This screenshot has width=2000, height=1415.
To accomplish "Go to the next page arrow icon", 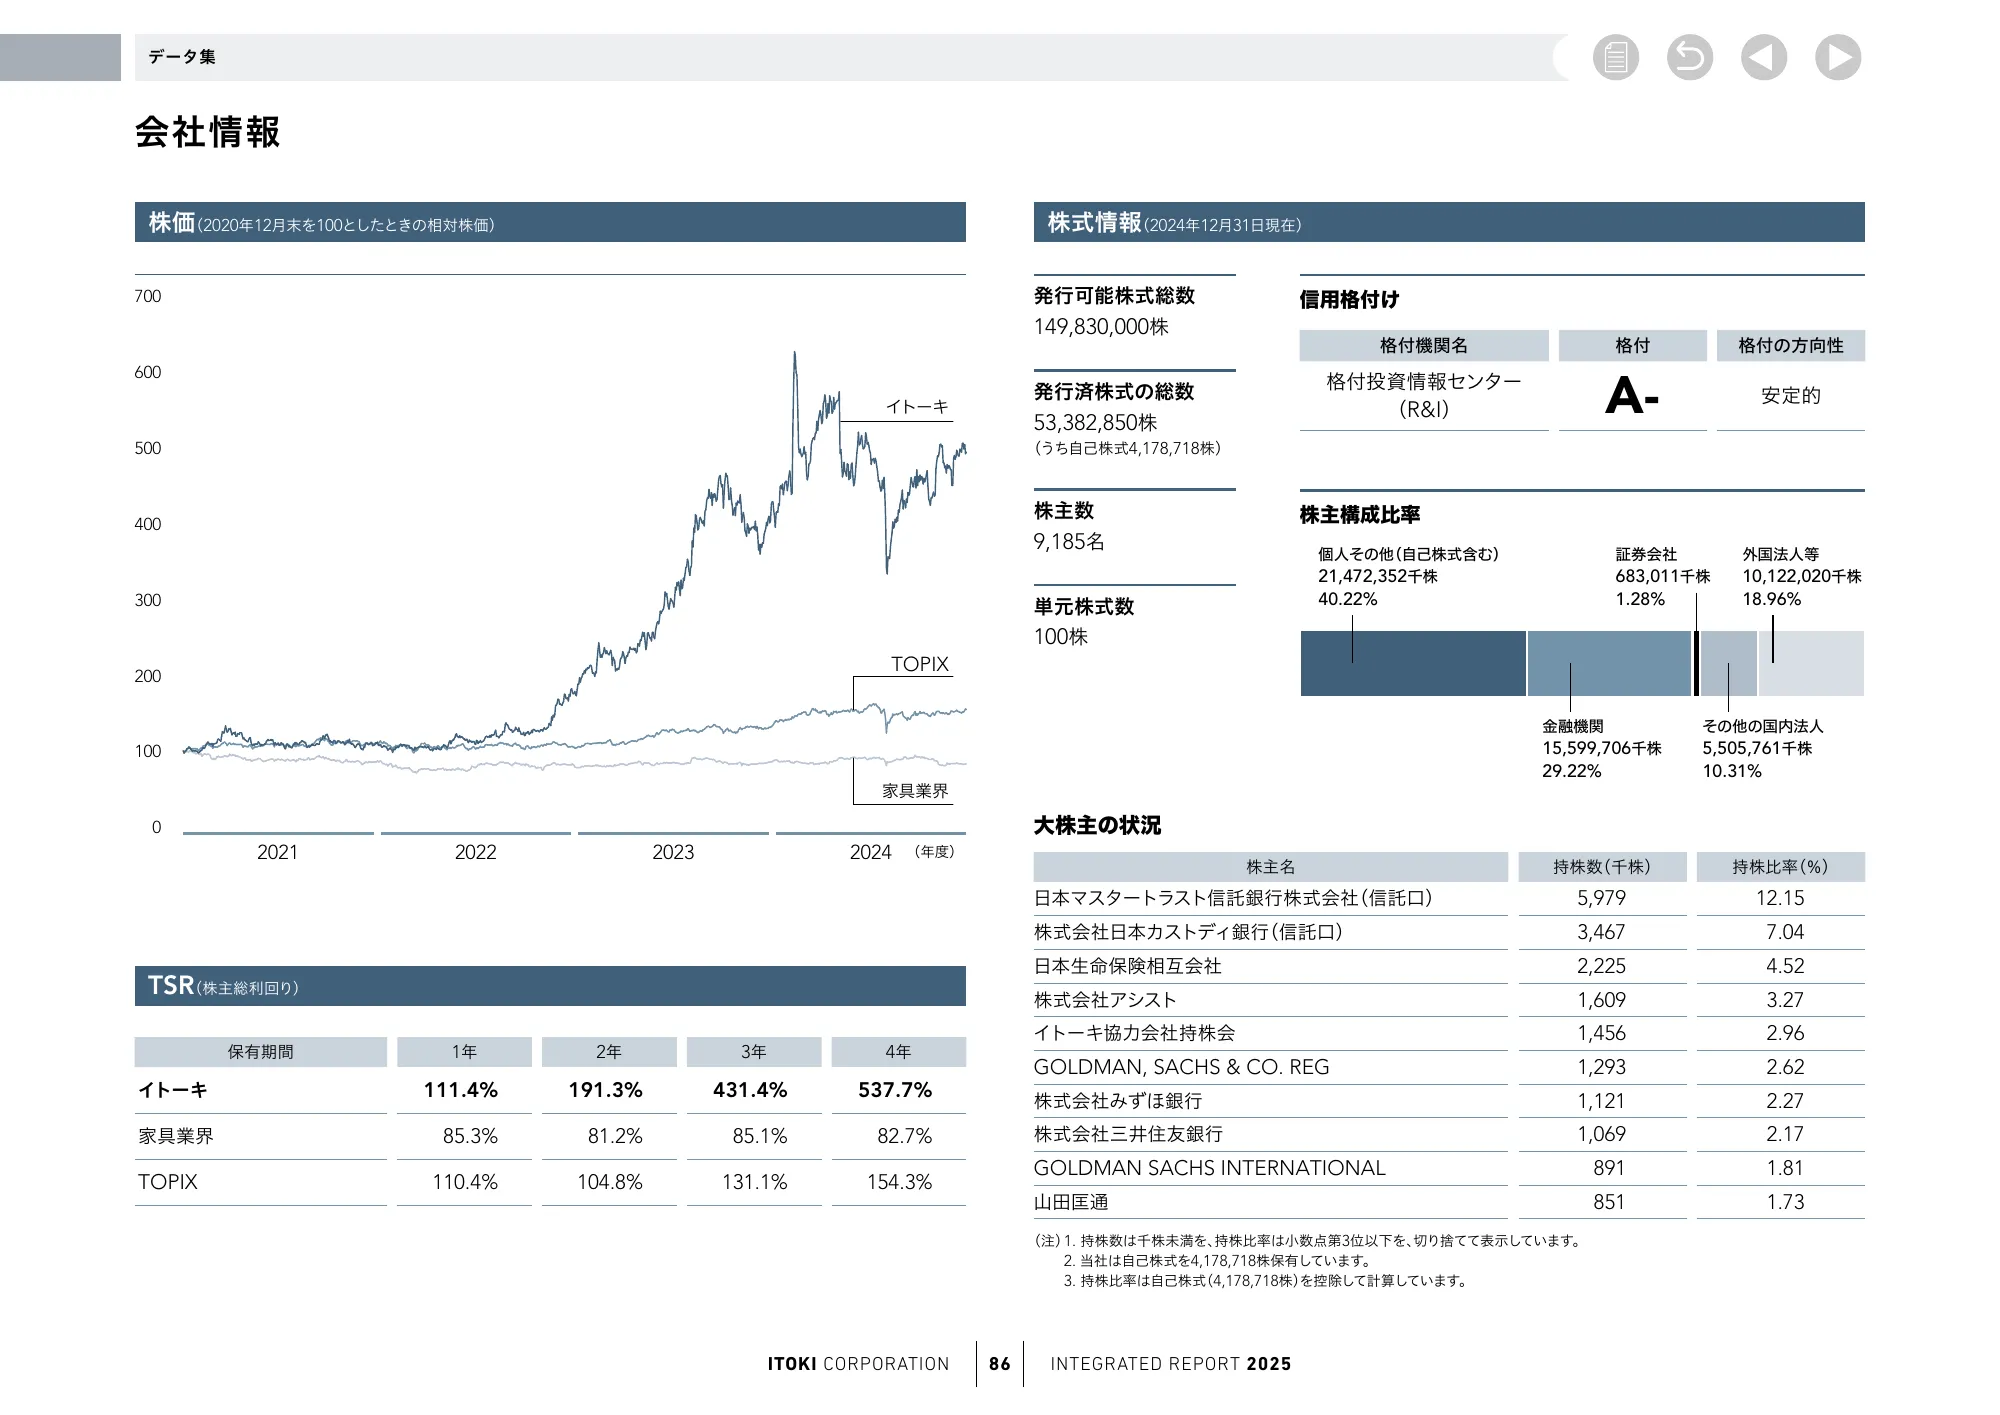I will point(1837,58).
